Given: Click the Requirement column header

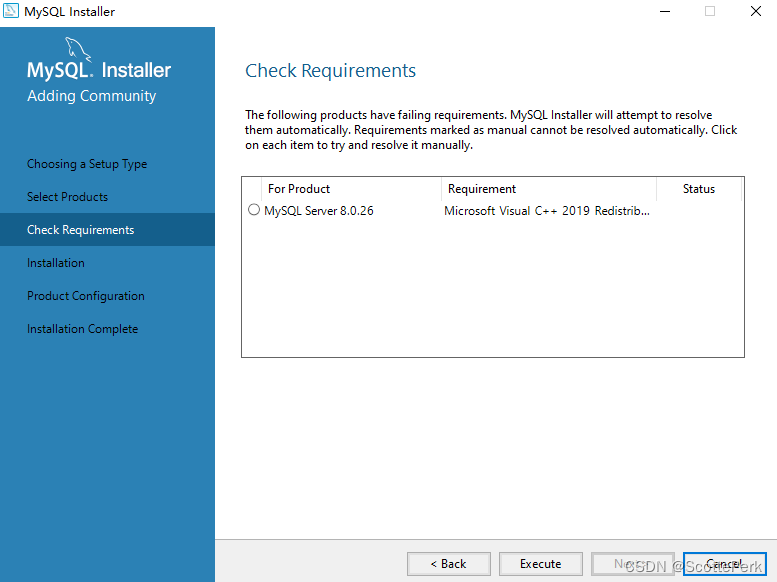Looking at the screenshot, I should [x=549, y=189].
